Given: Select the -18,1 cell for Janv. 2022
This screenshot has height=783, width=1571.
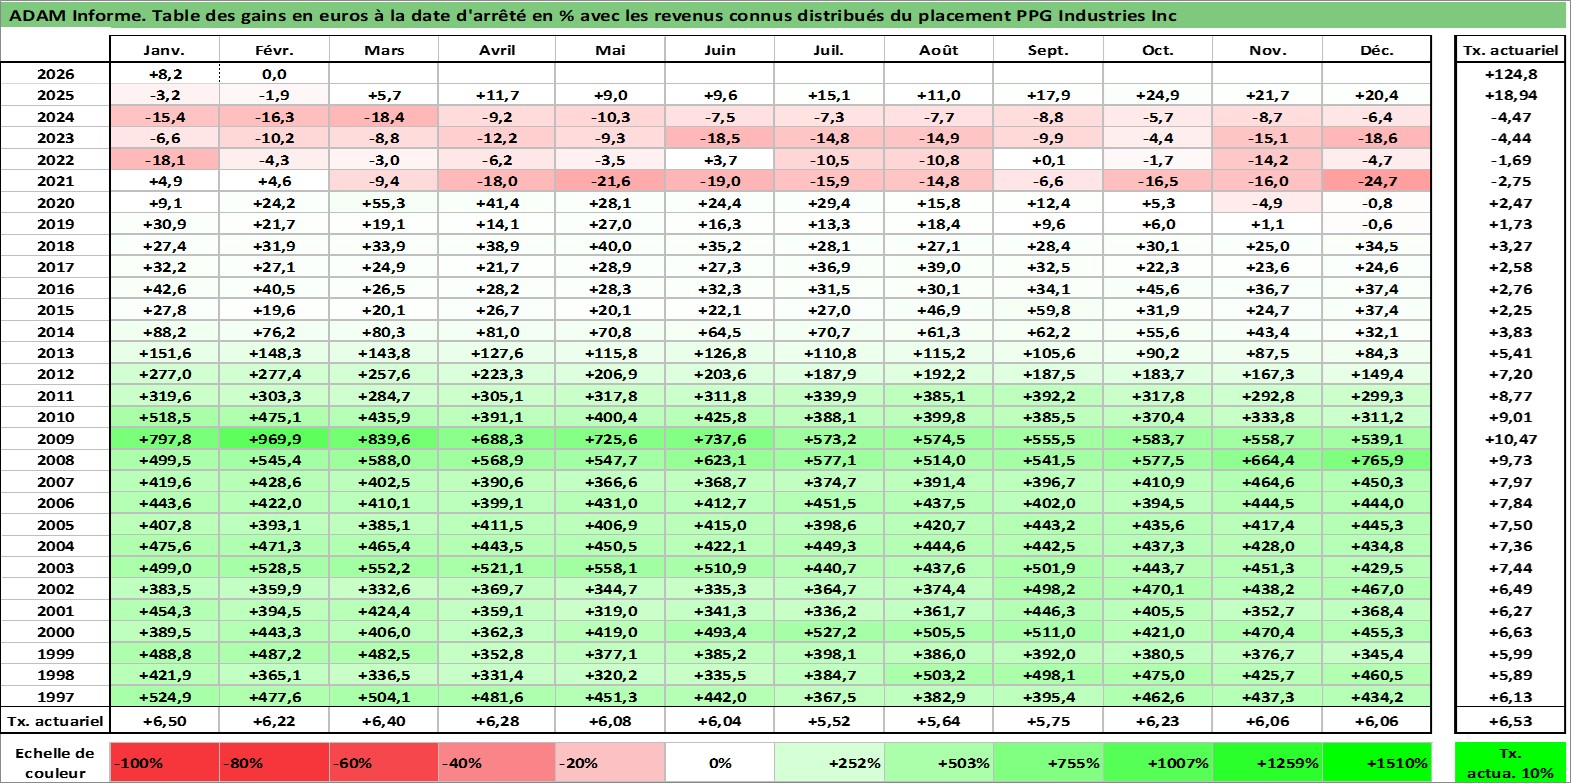Looking at the screenshot, I should click(x=164, y=160).
